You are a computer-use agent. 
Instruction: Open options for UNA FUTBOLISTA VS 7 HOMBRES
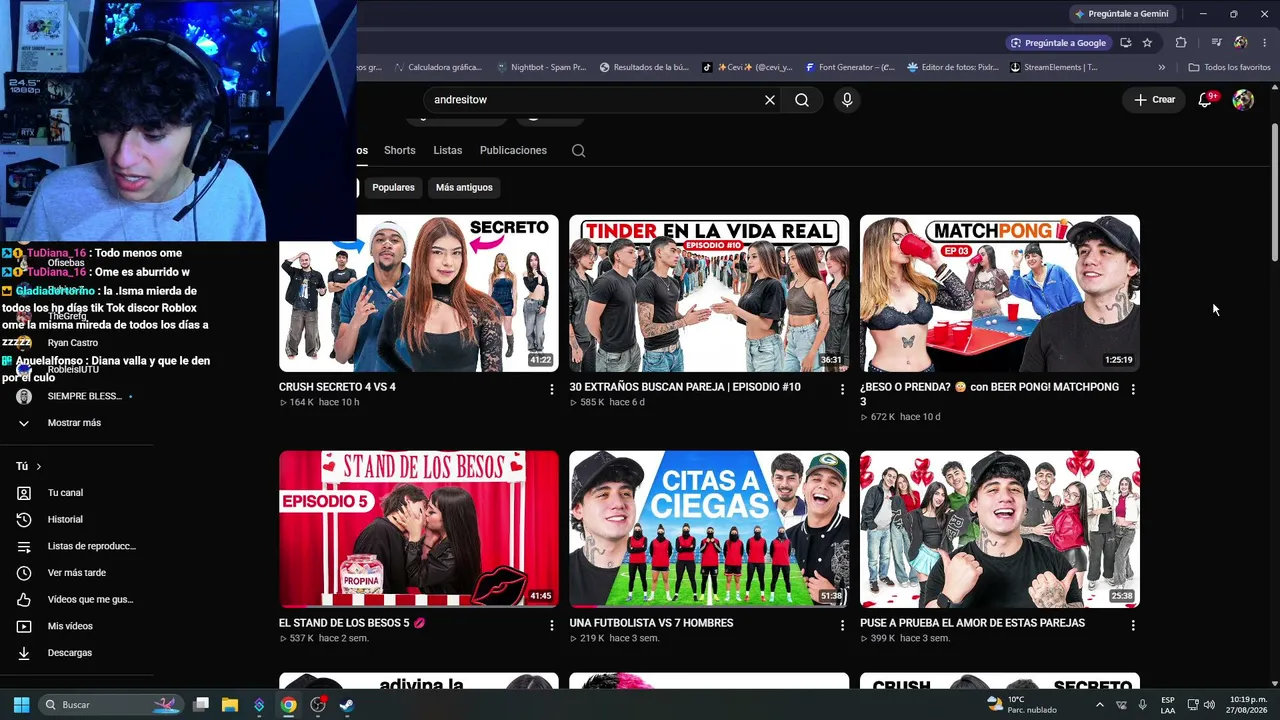(842, 625)
